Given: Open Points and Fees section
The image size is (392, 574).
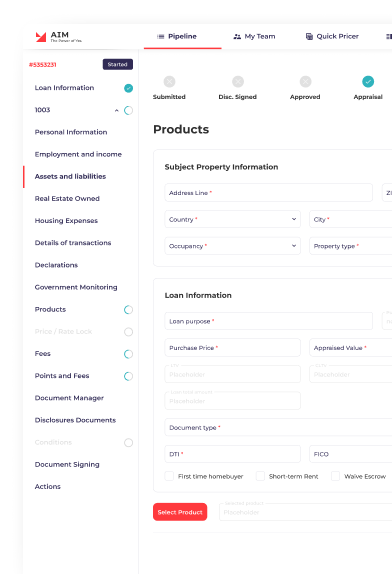Looking at the screenshot, I should click(62, 376).
